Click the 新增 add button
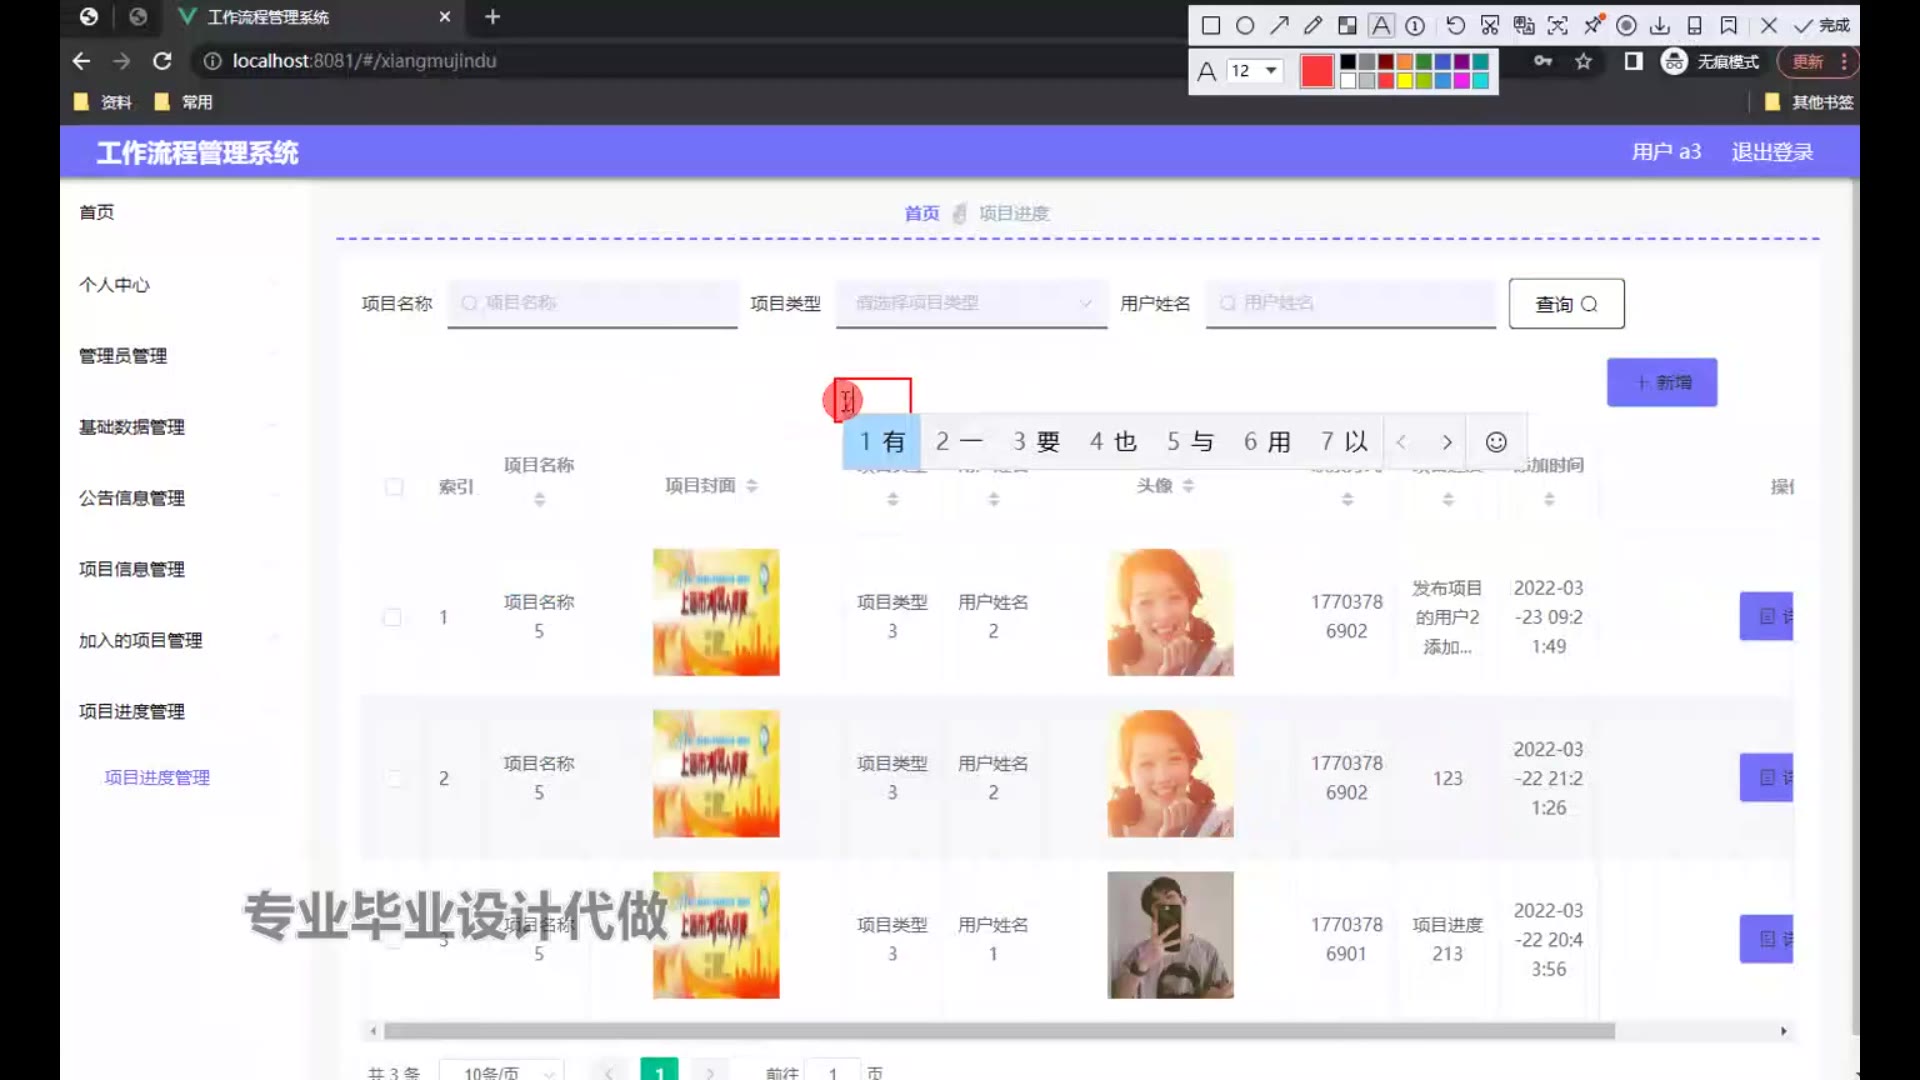This screenshot has height=1080, width=1920. coord(1661,383)
